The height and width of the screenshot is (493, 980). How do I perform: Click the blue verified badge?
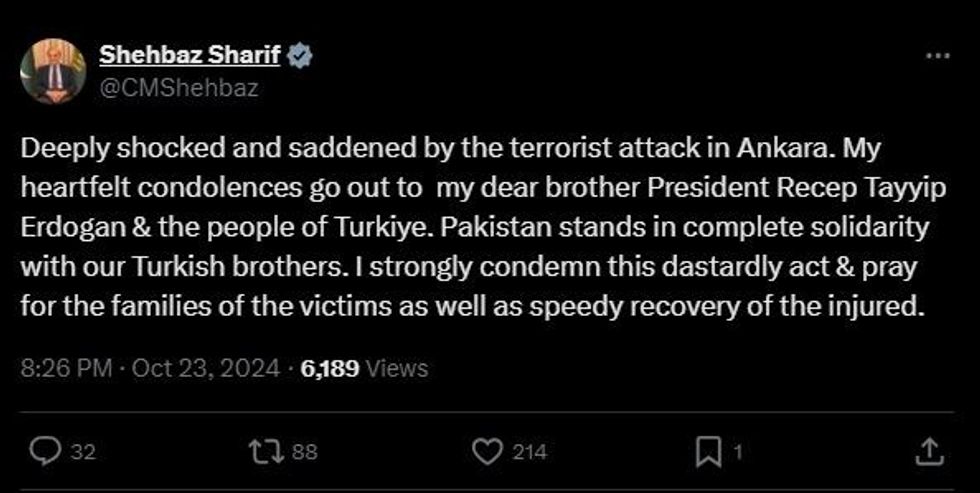click(300, 57)
